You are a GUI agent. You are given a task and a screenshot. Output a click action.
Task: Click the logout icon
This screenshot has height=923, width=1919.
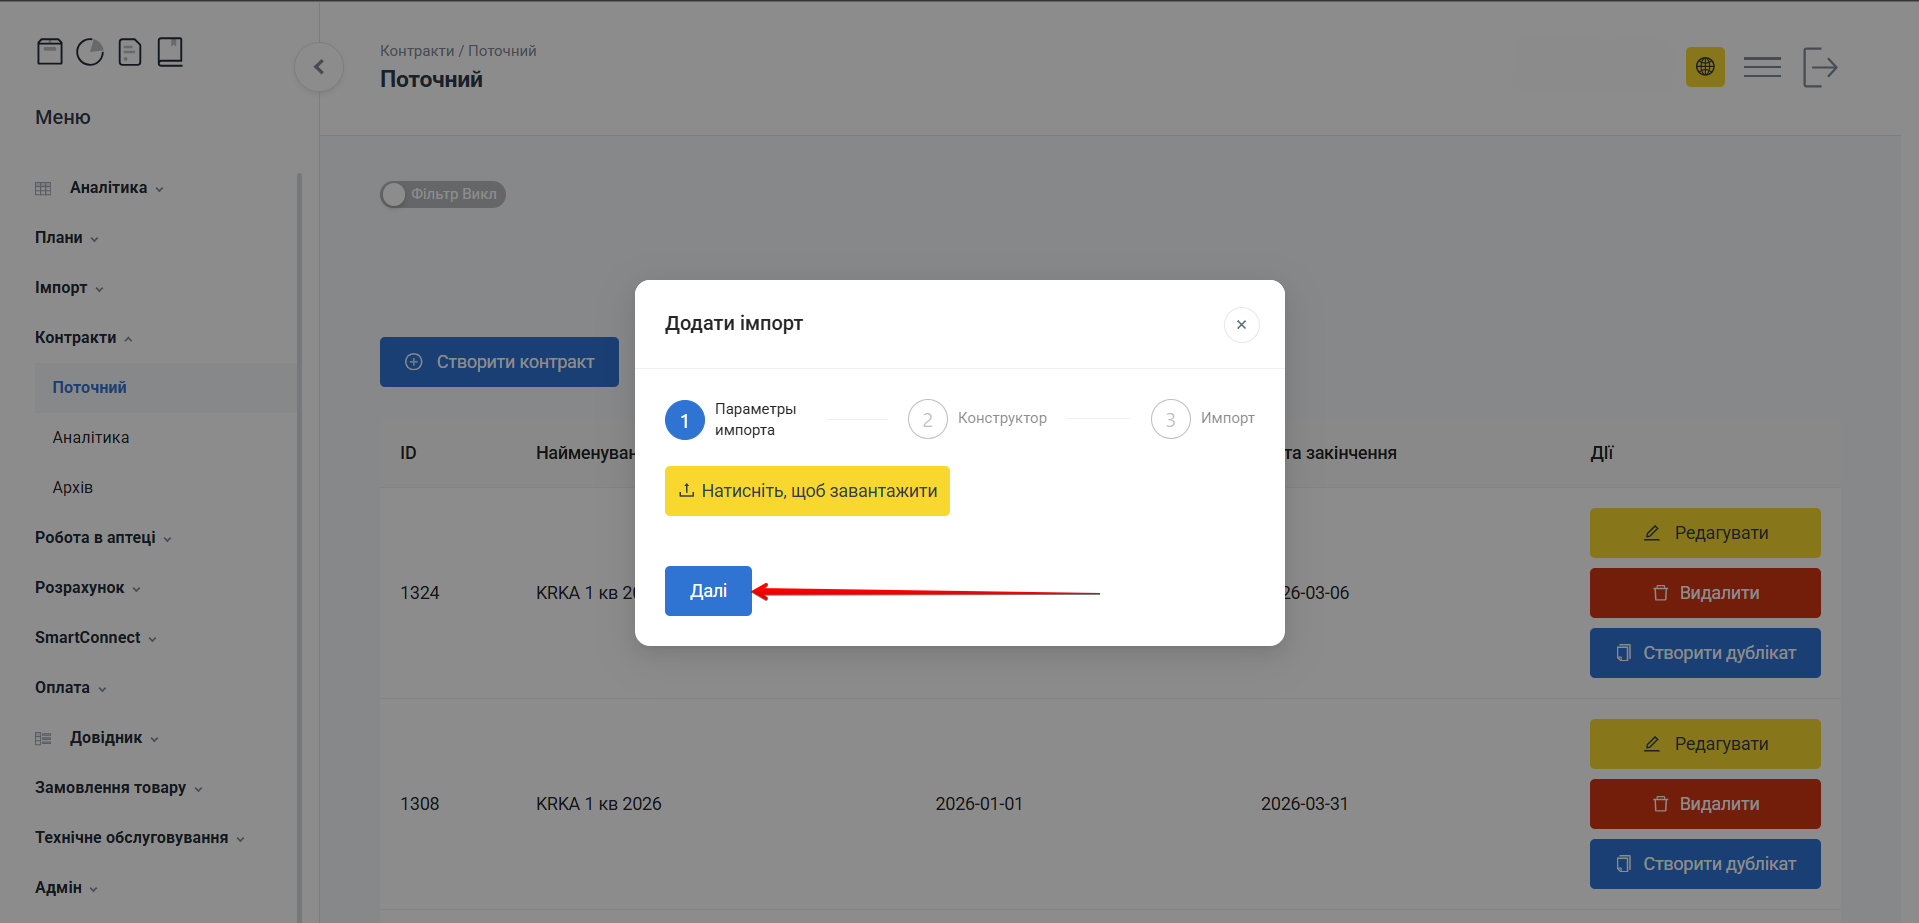click(x=1820, y=67)
